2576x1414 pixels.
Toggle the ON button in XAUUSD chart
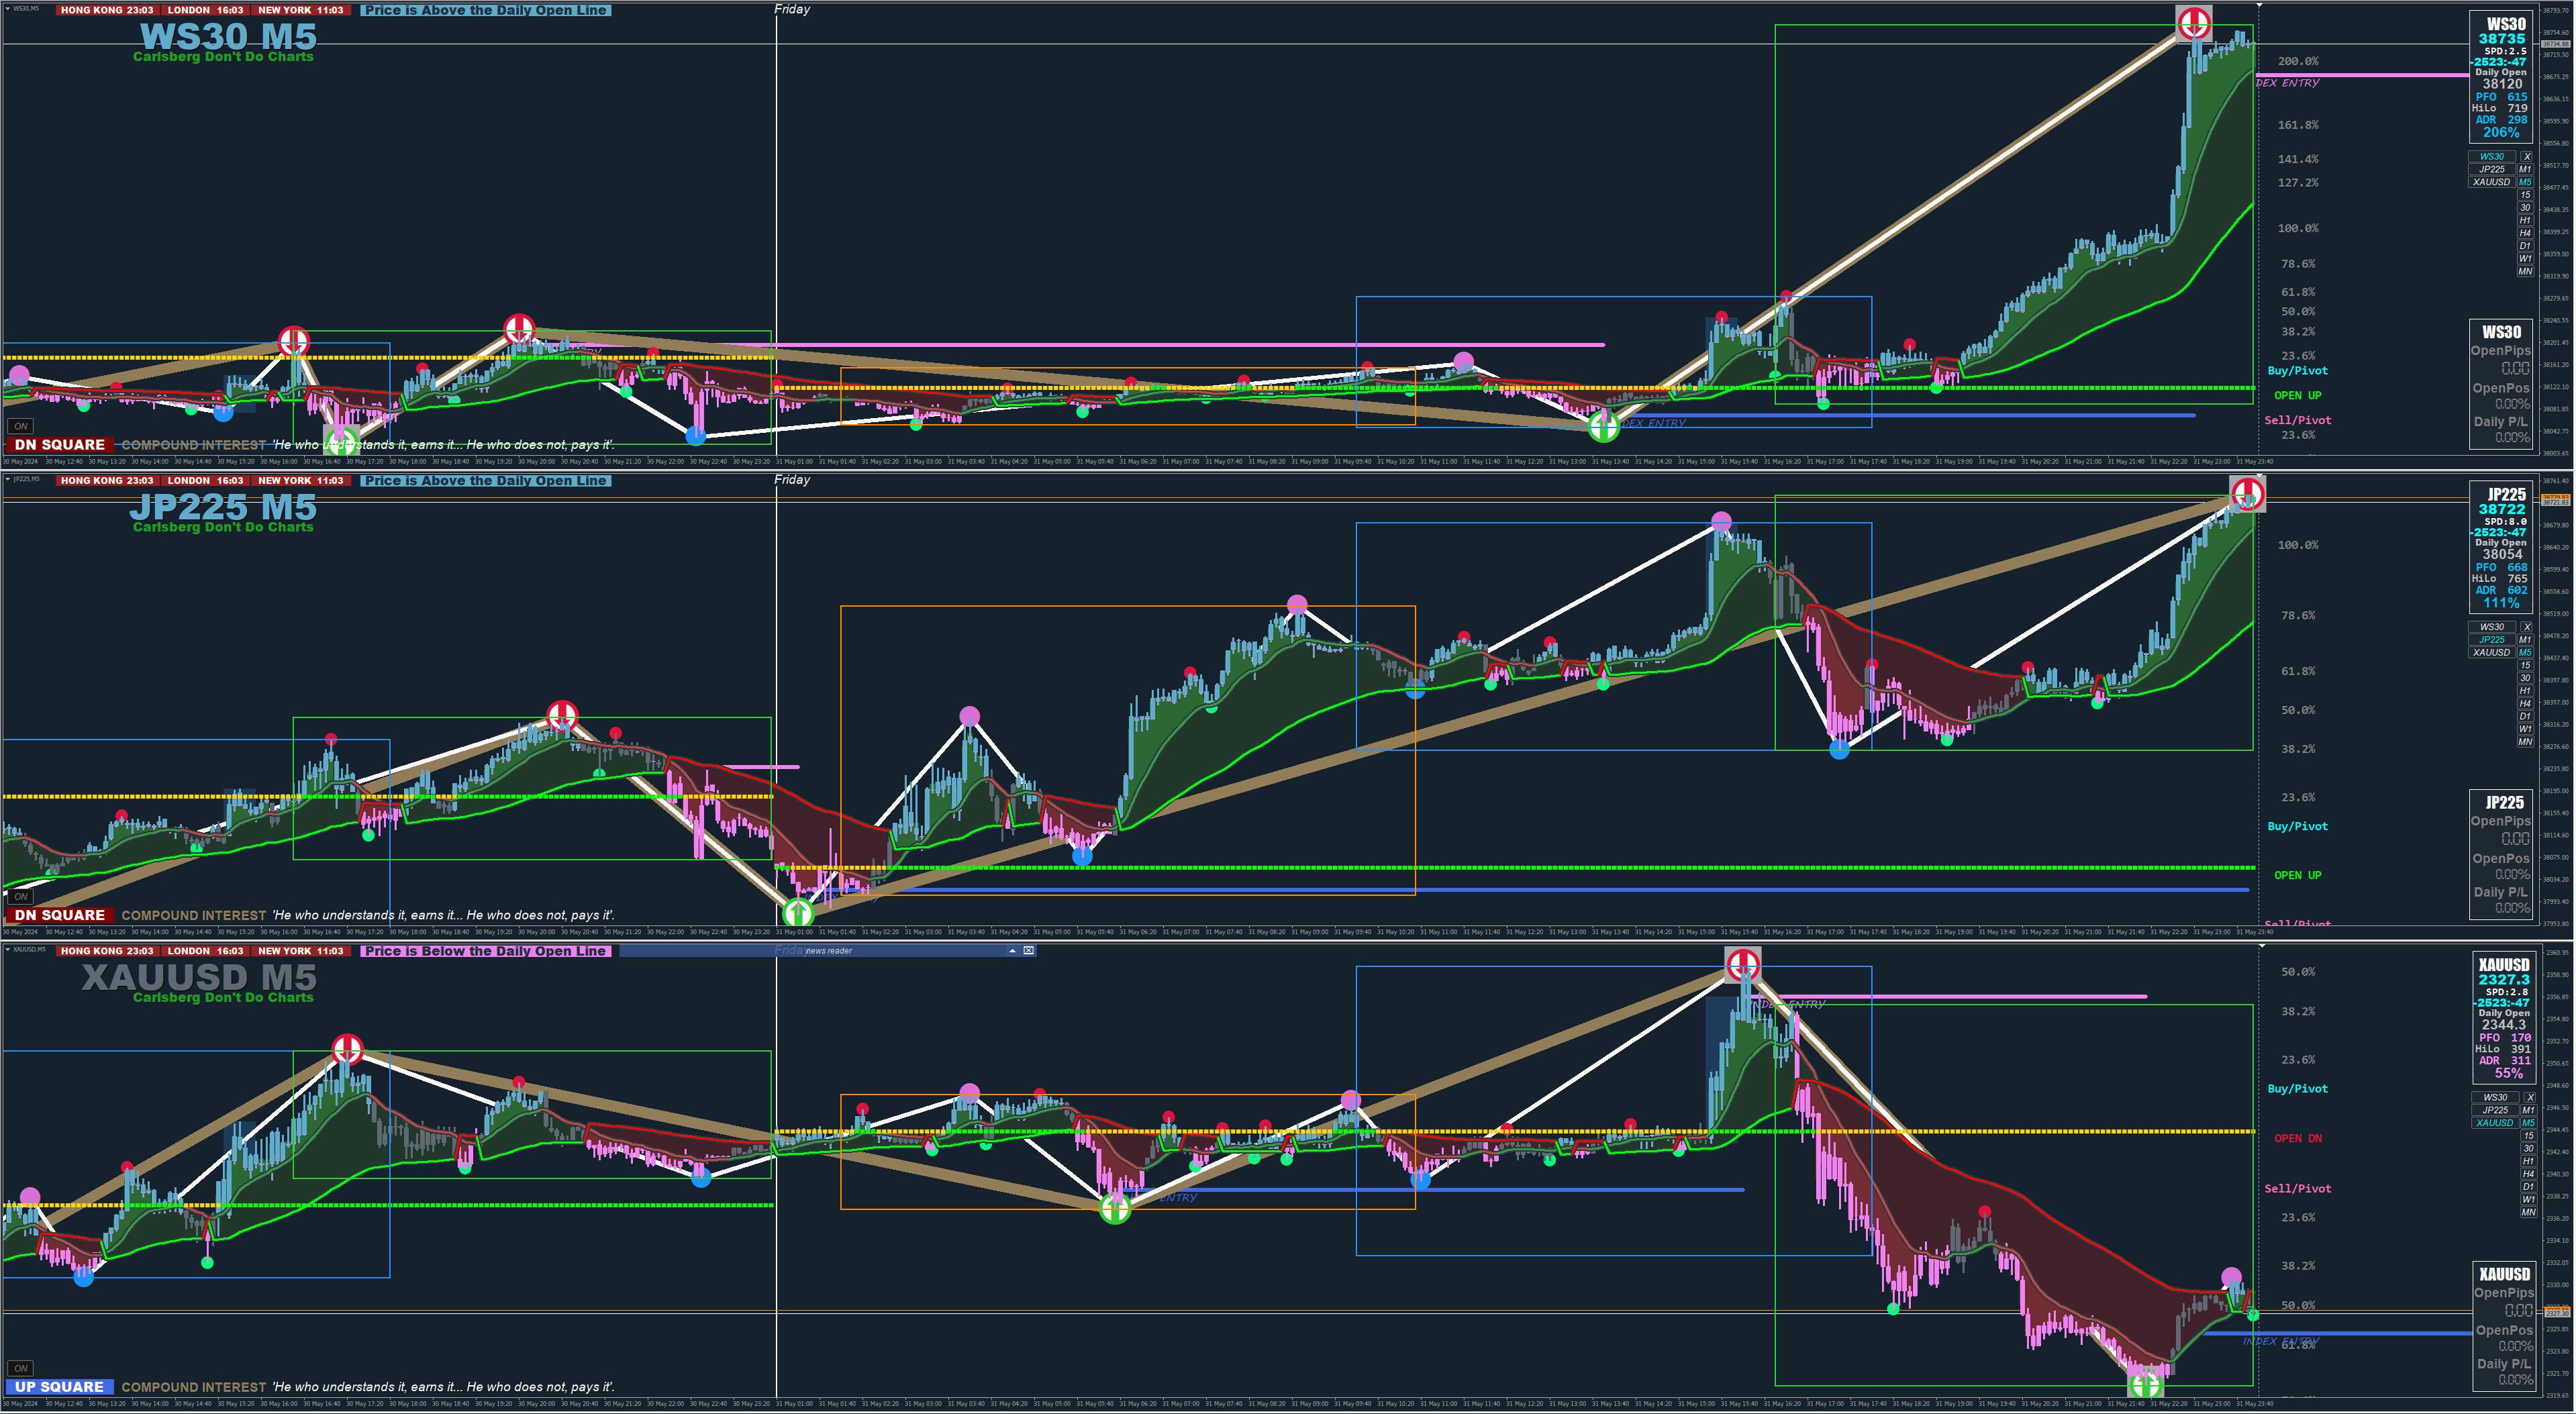[21, 1368]
